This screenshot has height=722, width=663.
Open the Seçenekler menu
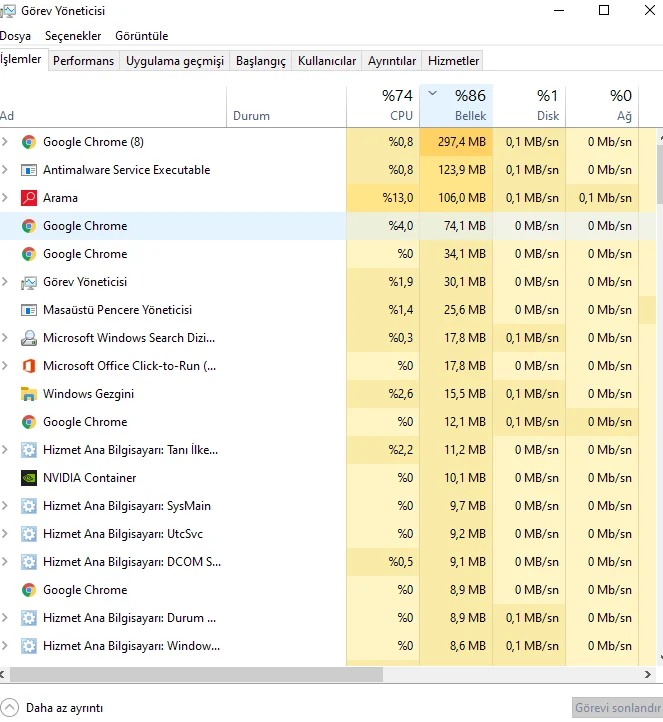[73, 35]
